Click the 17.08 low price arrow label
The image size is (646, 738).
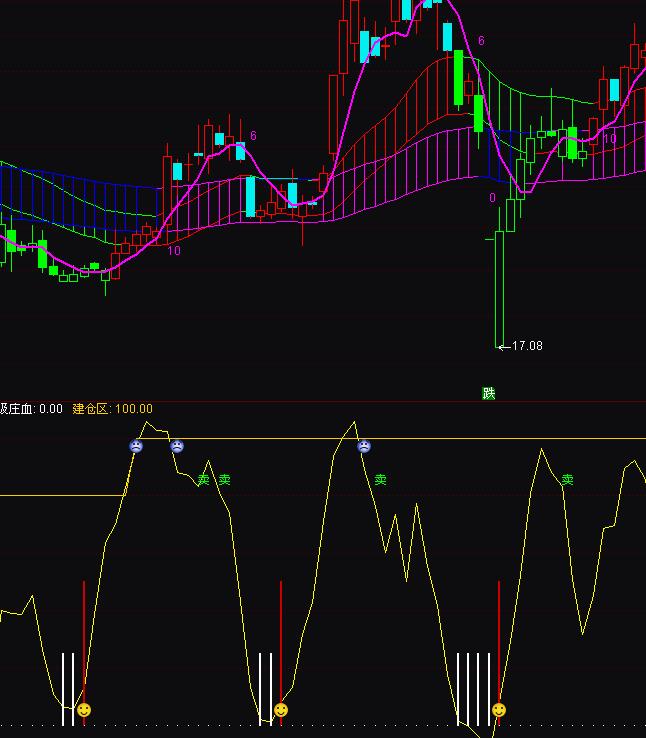tap(521, 346)
